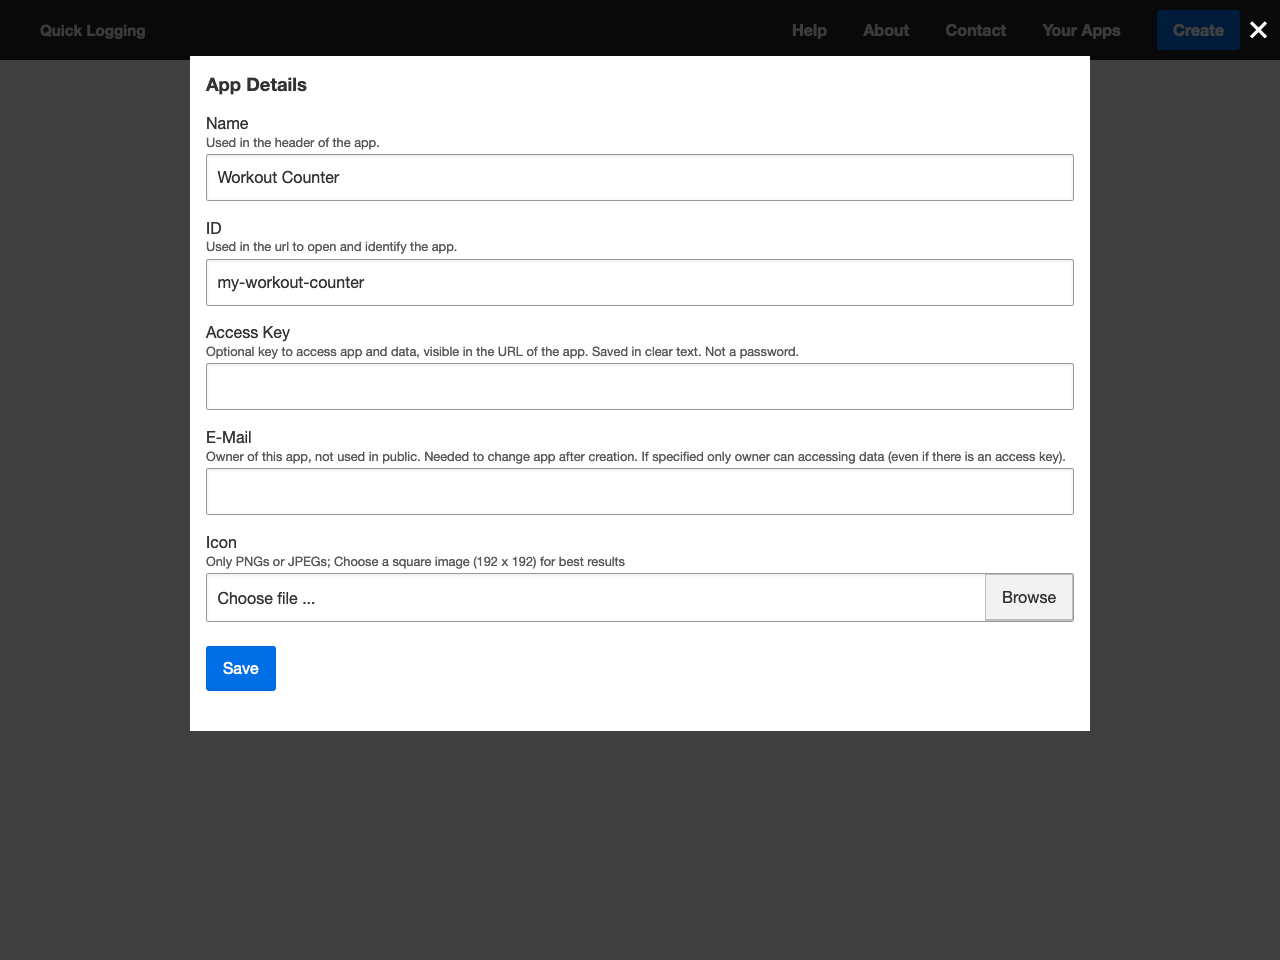Screen dimensions: 1280x960
Task: Open the Help menu item
Action: 810,30
